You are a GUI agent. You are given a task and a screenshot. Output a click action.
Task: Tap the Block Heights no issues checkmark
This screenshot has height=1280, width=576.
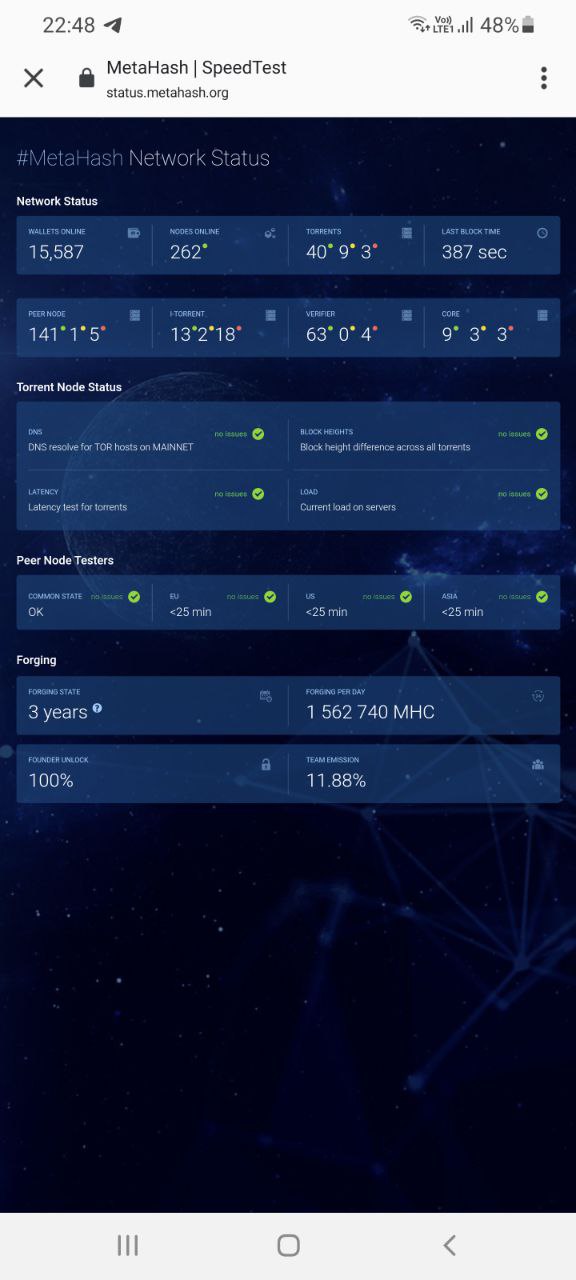542,434
